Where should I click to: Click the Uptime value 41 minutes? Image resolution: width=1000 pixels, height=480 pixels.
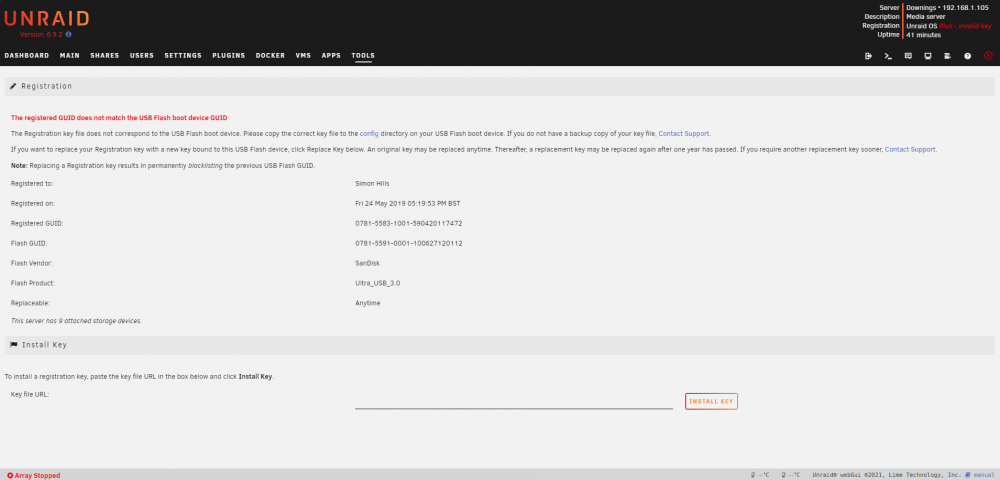[923, 35]
